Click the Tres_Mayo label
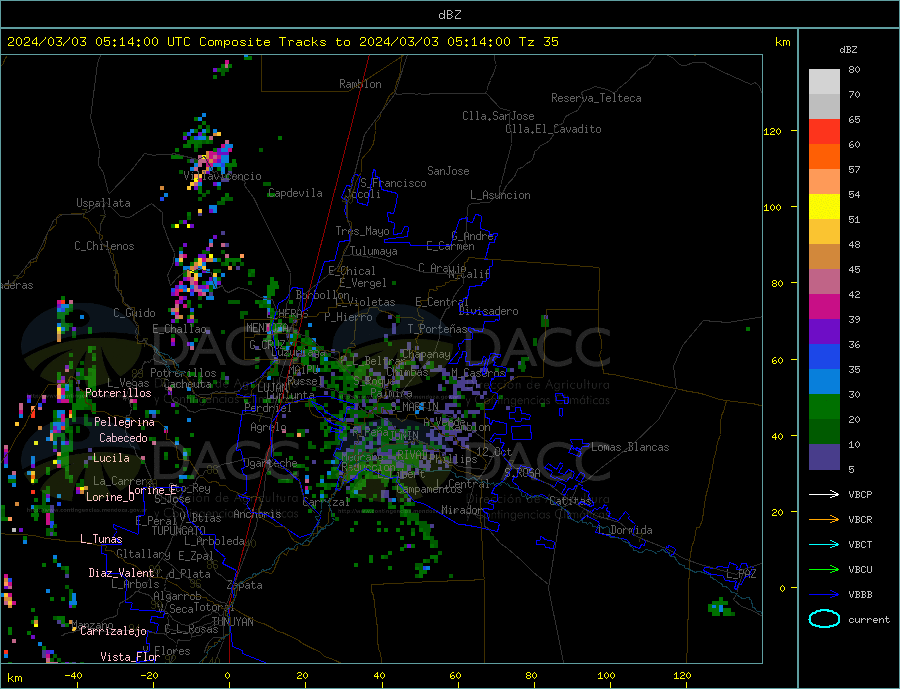This screenshot has height=689, width=900. coord(362,231)
